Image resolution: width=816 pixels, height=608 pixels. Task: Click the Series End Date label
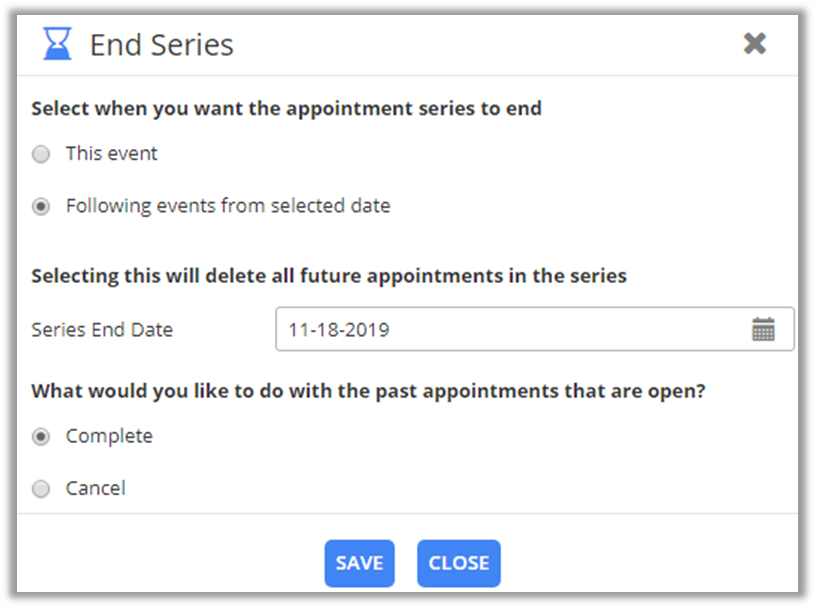[x=102, y=330]
